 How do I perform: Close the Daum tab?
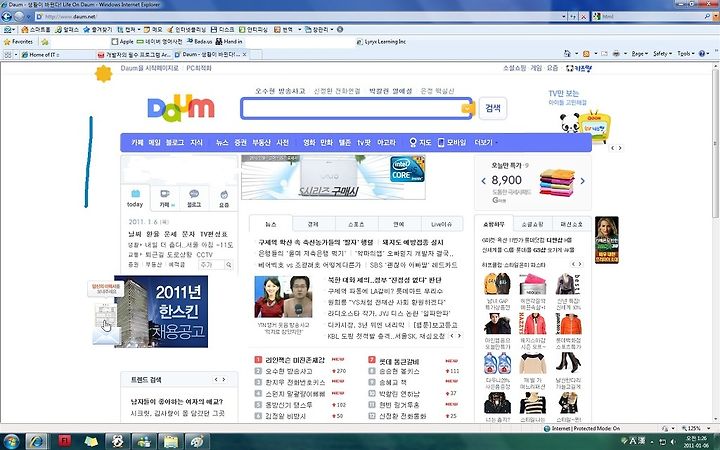coord(245,55)
